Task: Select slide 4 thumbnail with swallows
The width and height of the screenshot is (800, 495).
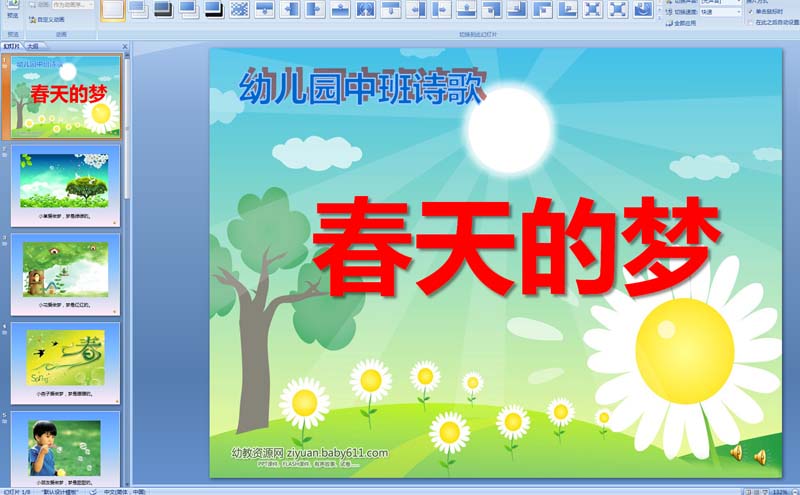Action: click(x=66, y=363)
